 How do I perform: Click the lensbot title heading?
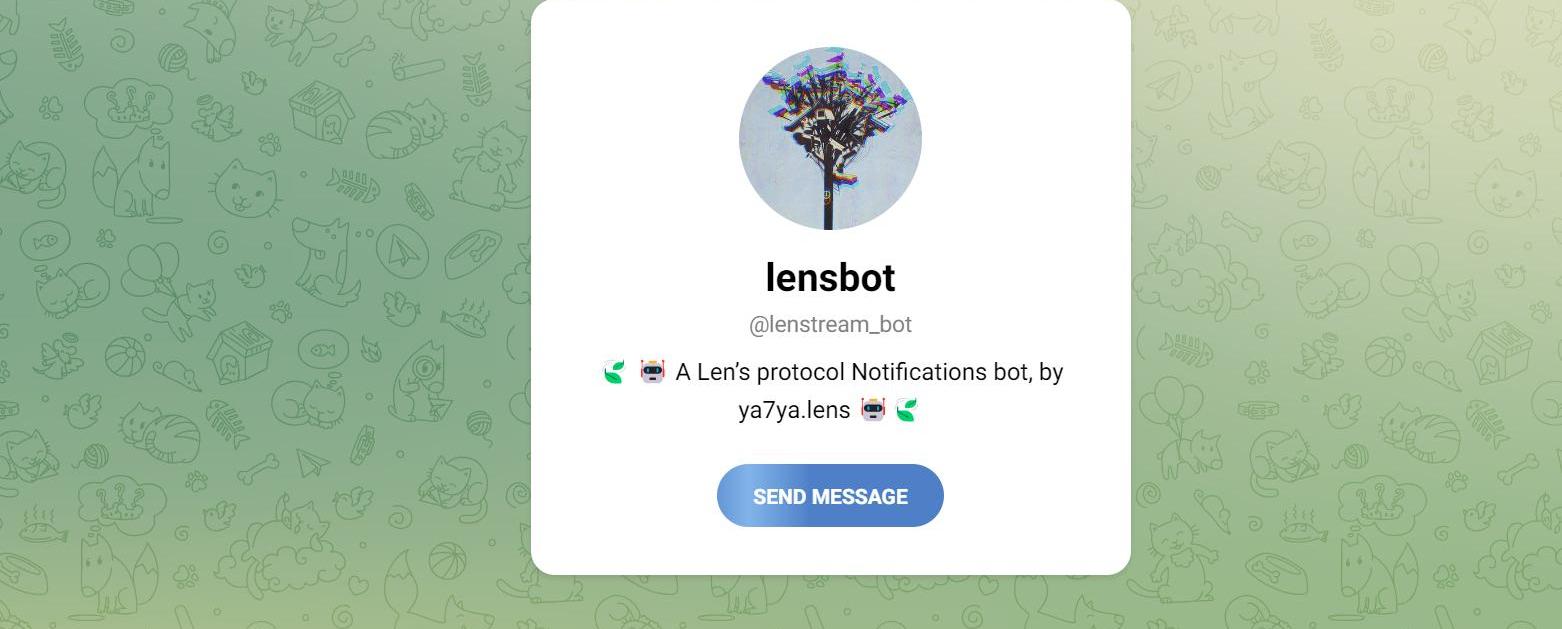[x=830, y=278]
